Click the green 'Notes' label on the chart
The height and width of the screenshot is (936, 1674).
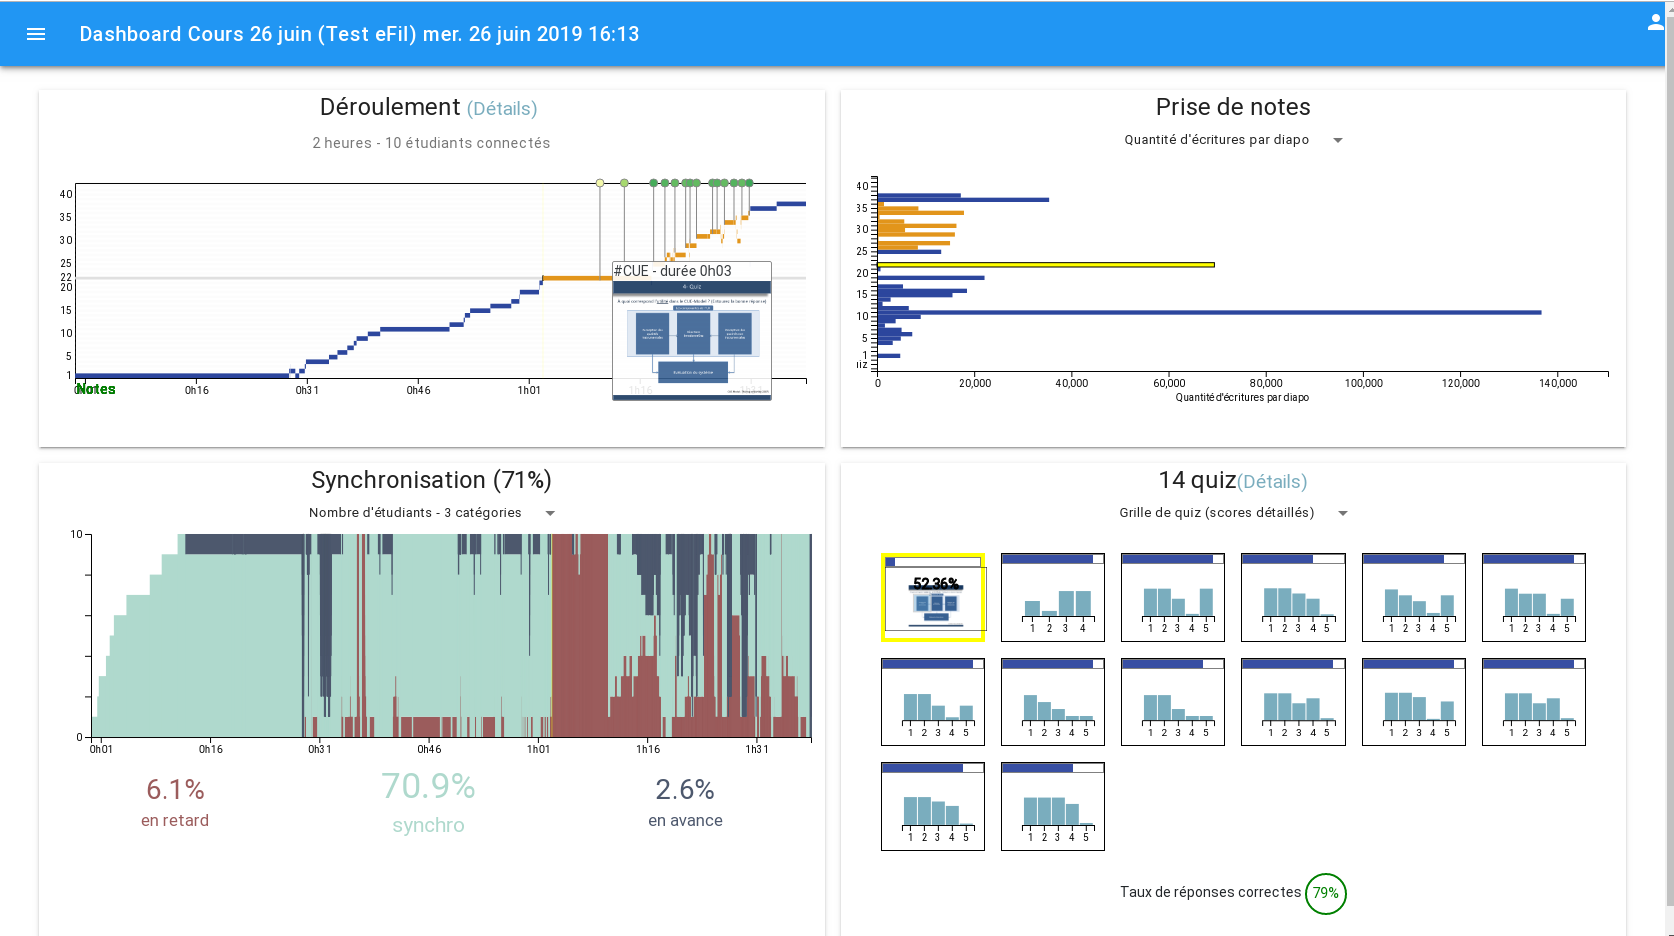(96, 389)
